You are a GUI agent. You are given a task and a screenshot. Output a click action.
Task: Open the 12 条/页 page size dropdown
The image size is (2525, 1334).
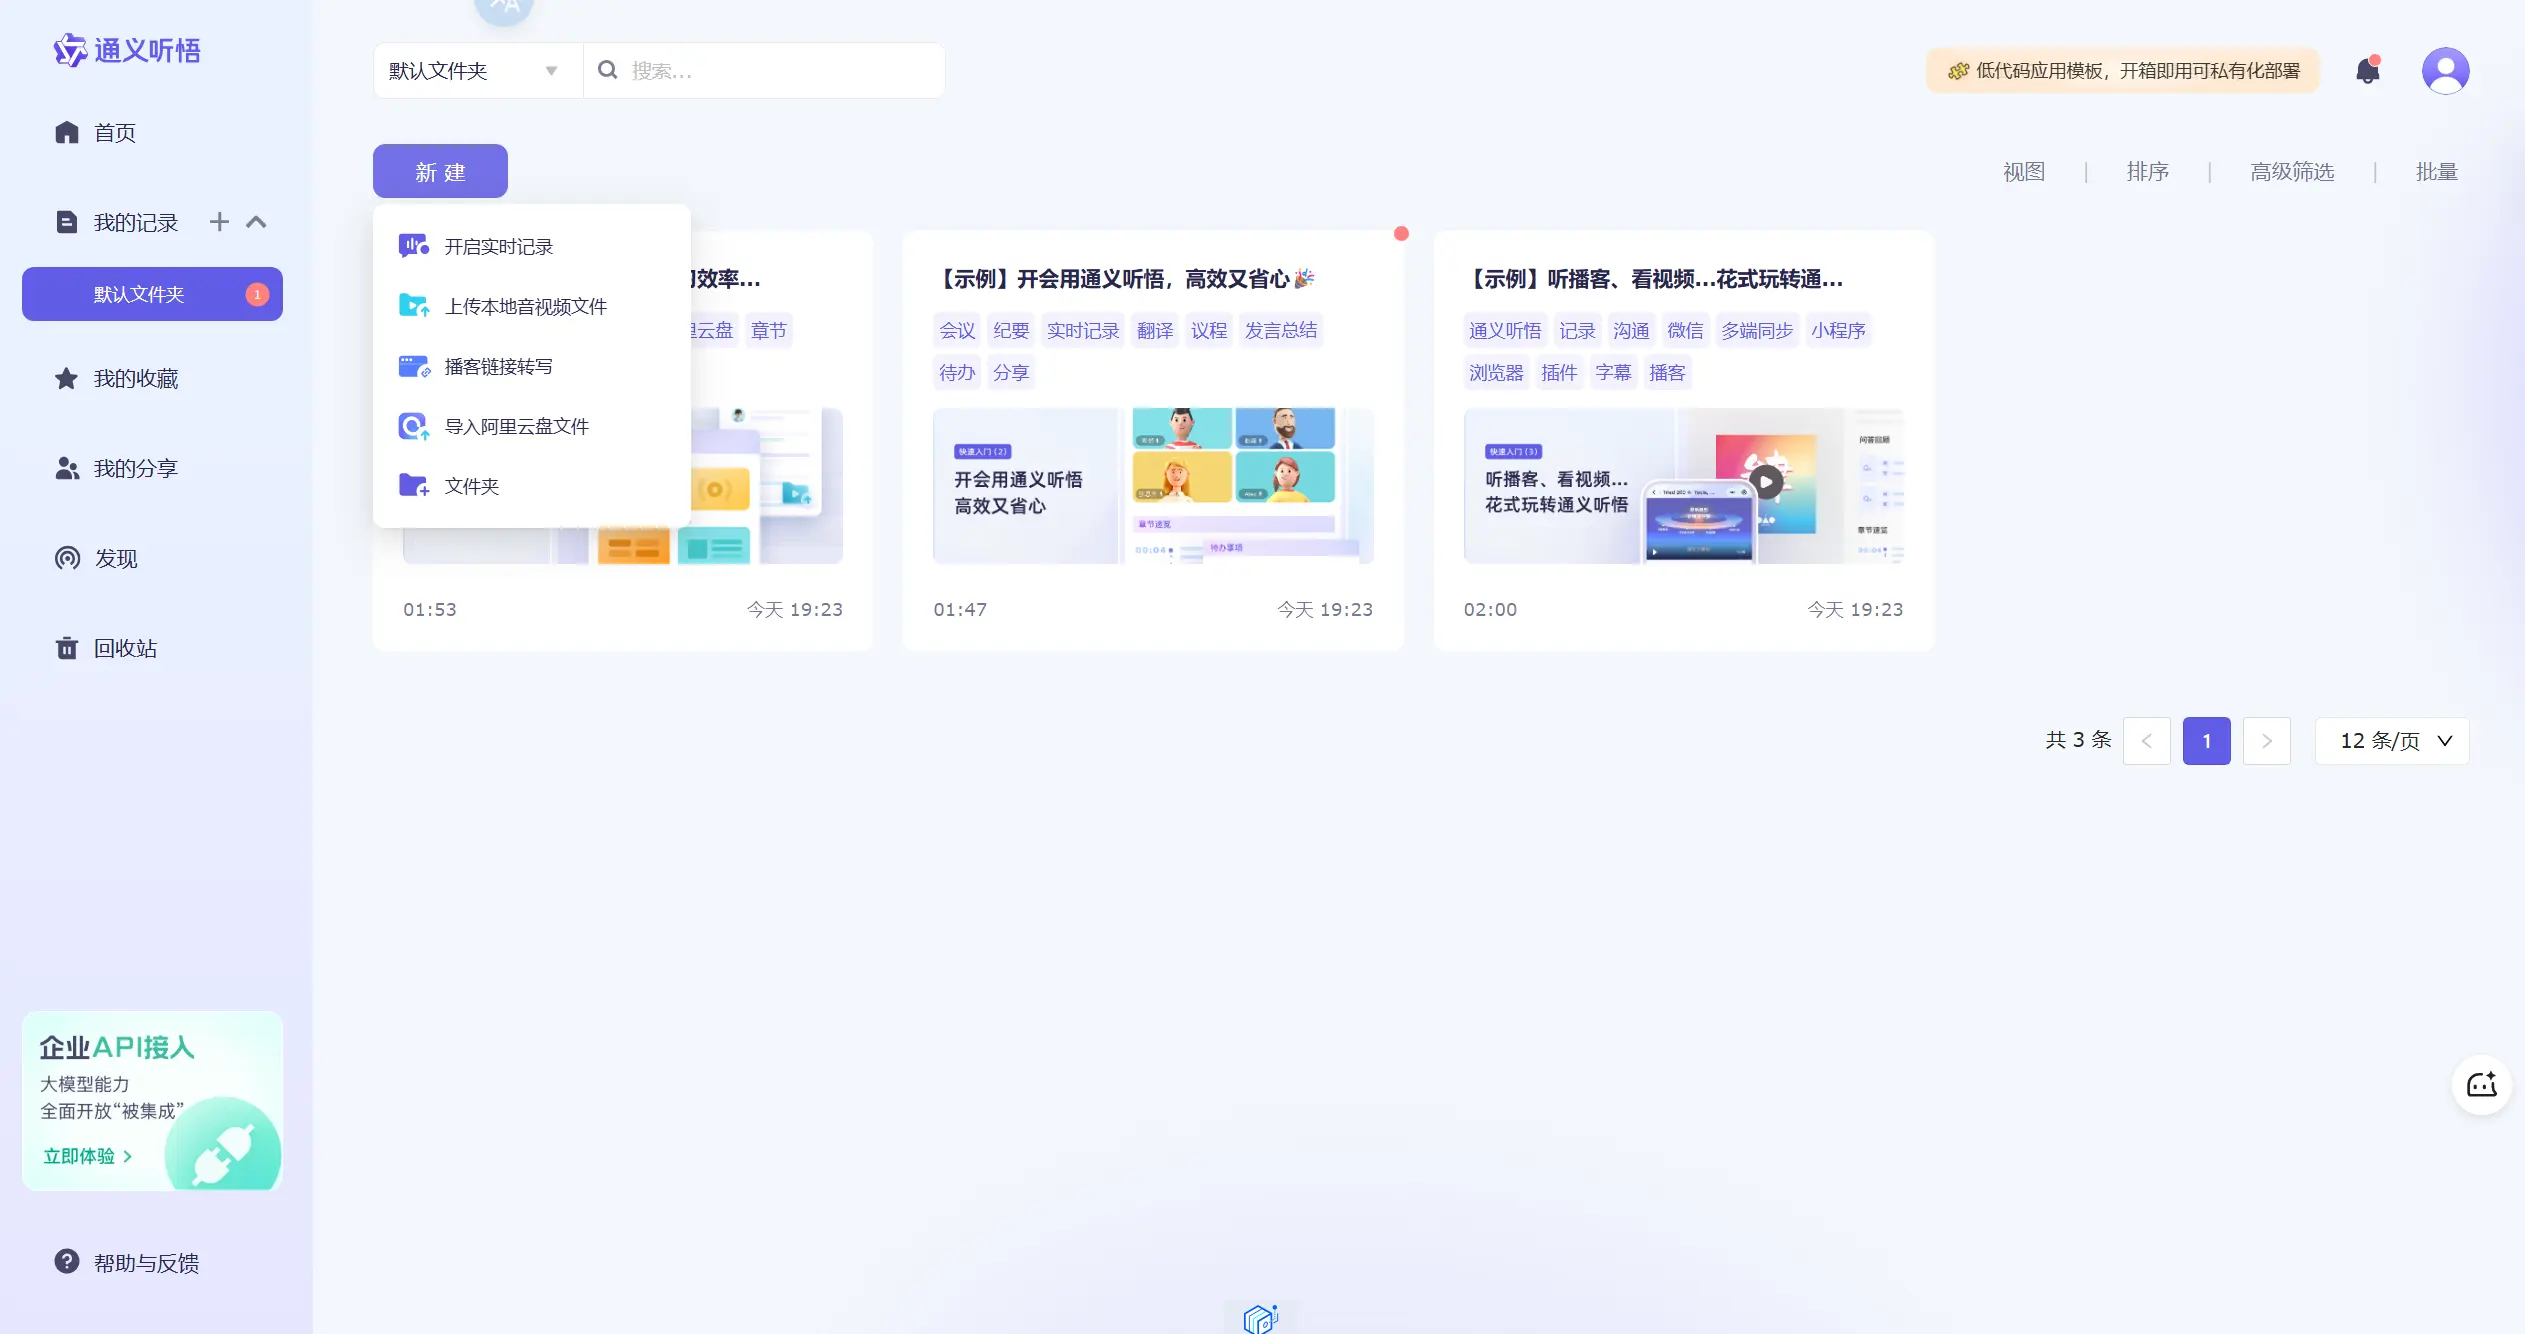point(2392,740)
